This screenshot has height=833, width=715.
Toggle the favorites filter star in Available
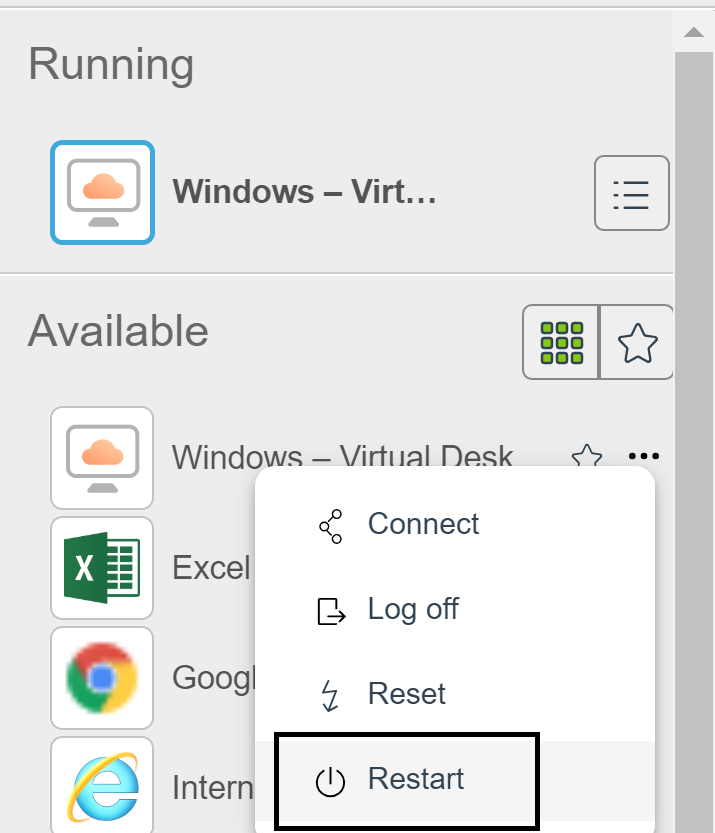[637, 342]
